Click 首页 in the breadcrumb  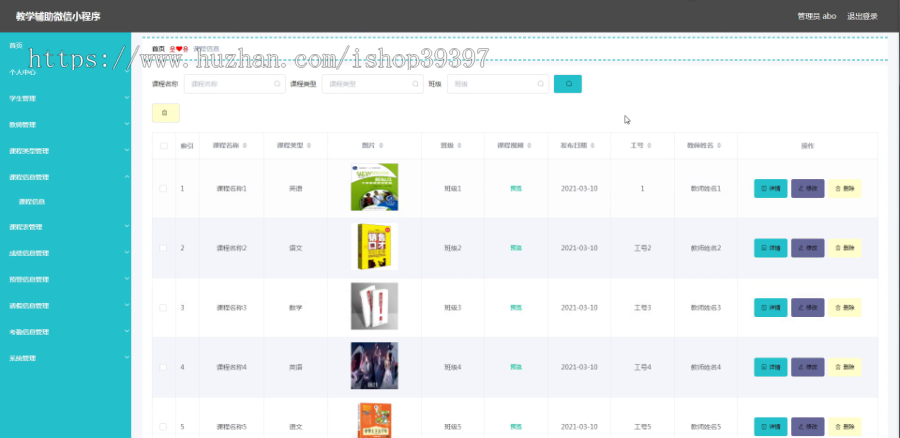158,49
